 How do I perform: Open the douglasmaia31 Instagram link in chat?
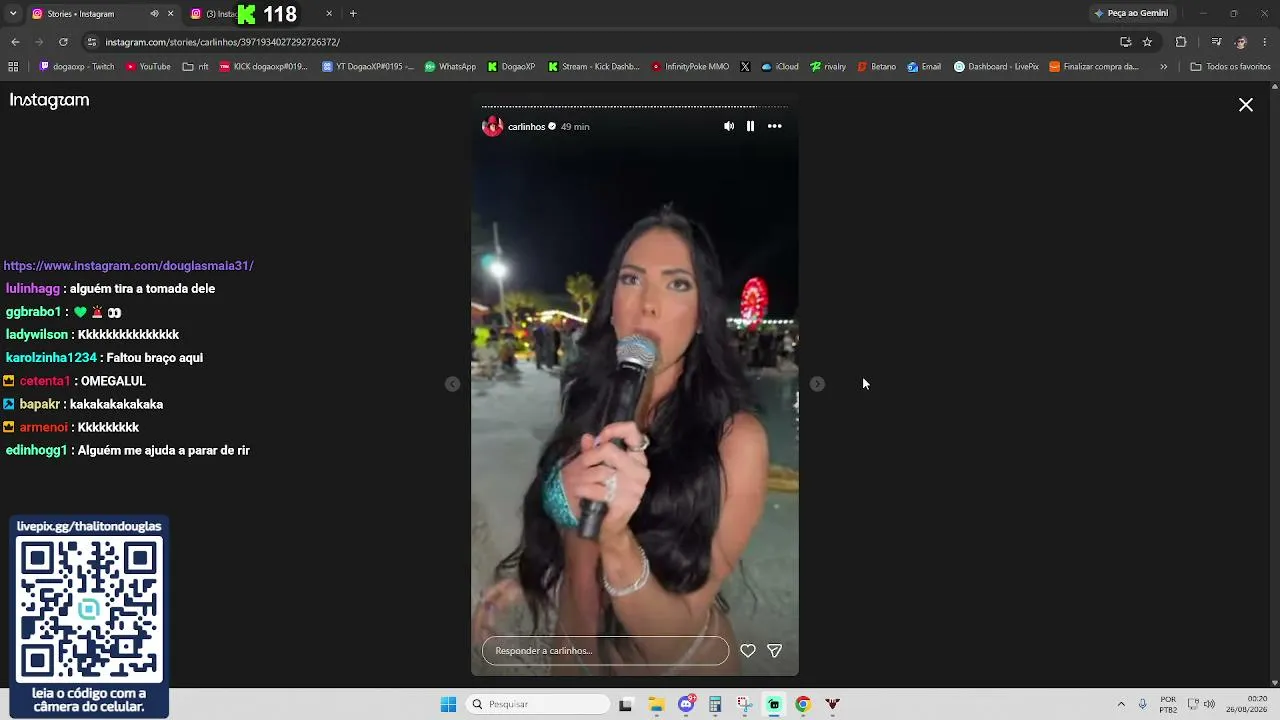point(128,266)
